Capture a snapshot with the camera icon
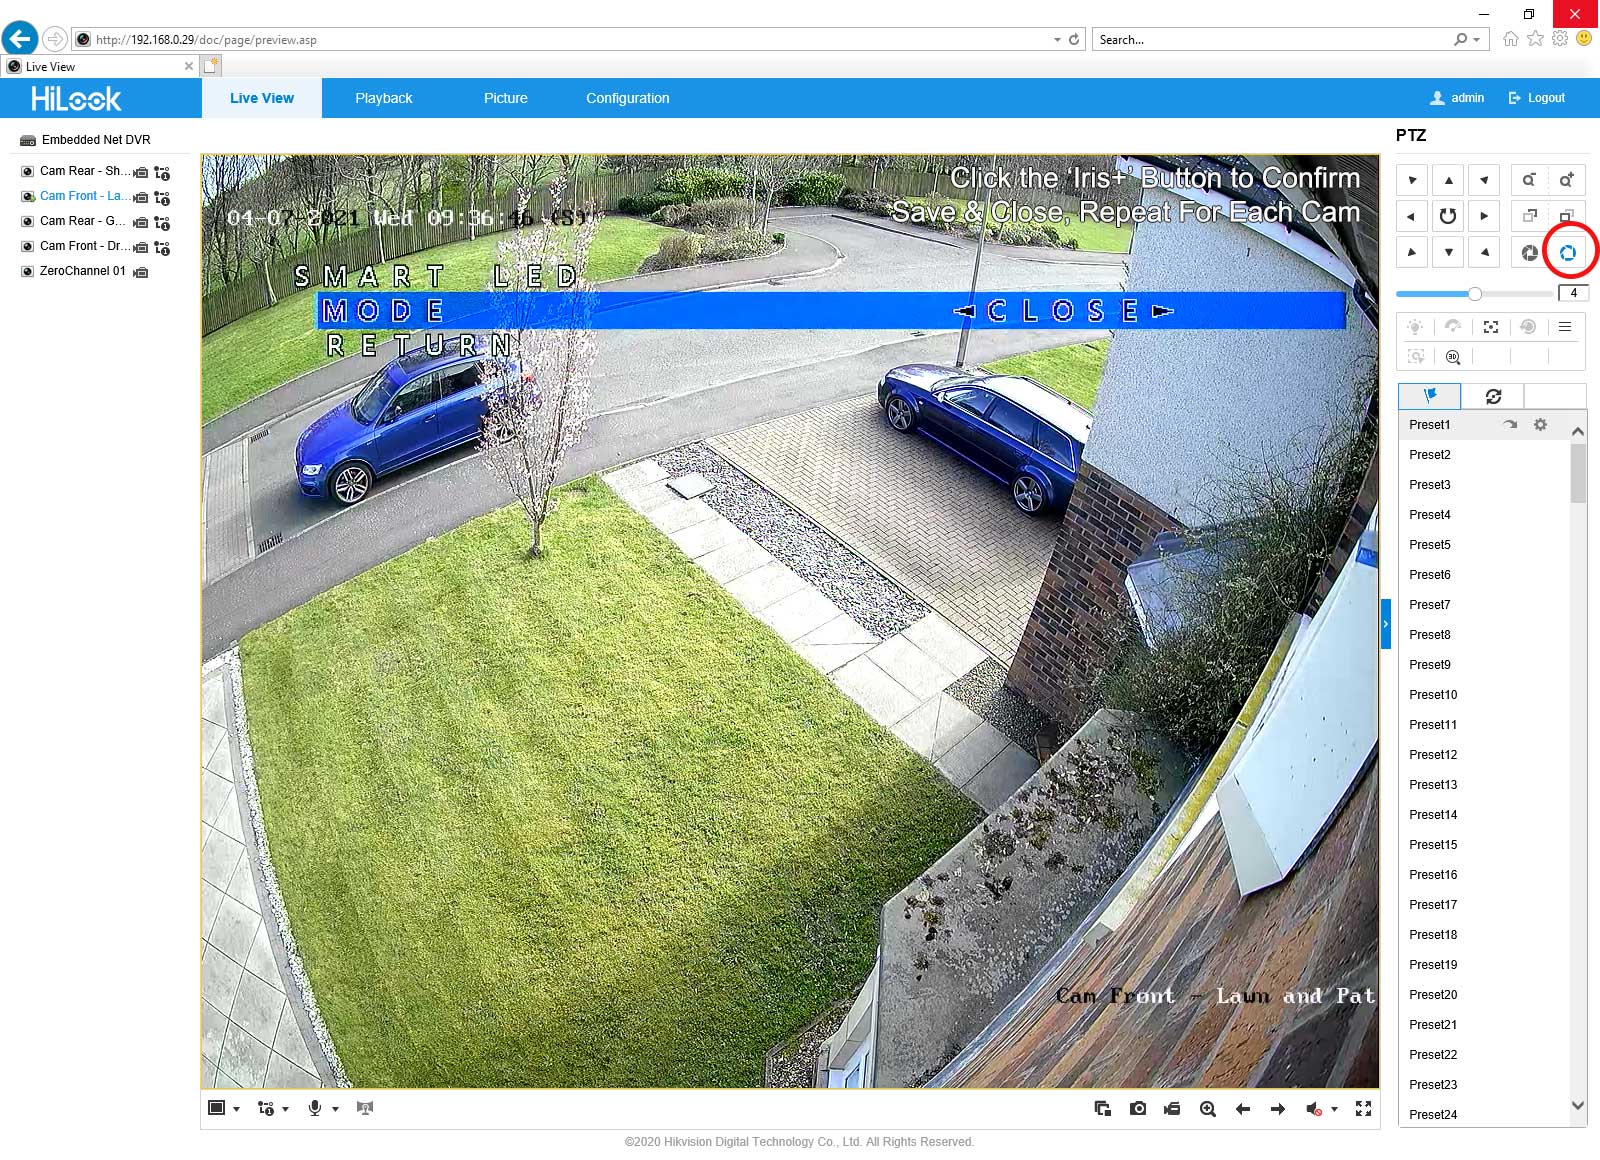Viewport: 1600px width, 1160px height. pyautogui.click(x=1138, y=1108)
